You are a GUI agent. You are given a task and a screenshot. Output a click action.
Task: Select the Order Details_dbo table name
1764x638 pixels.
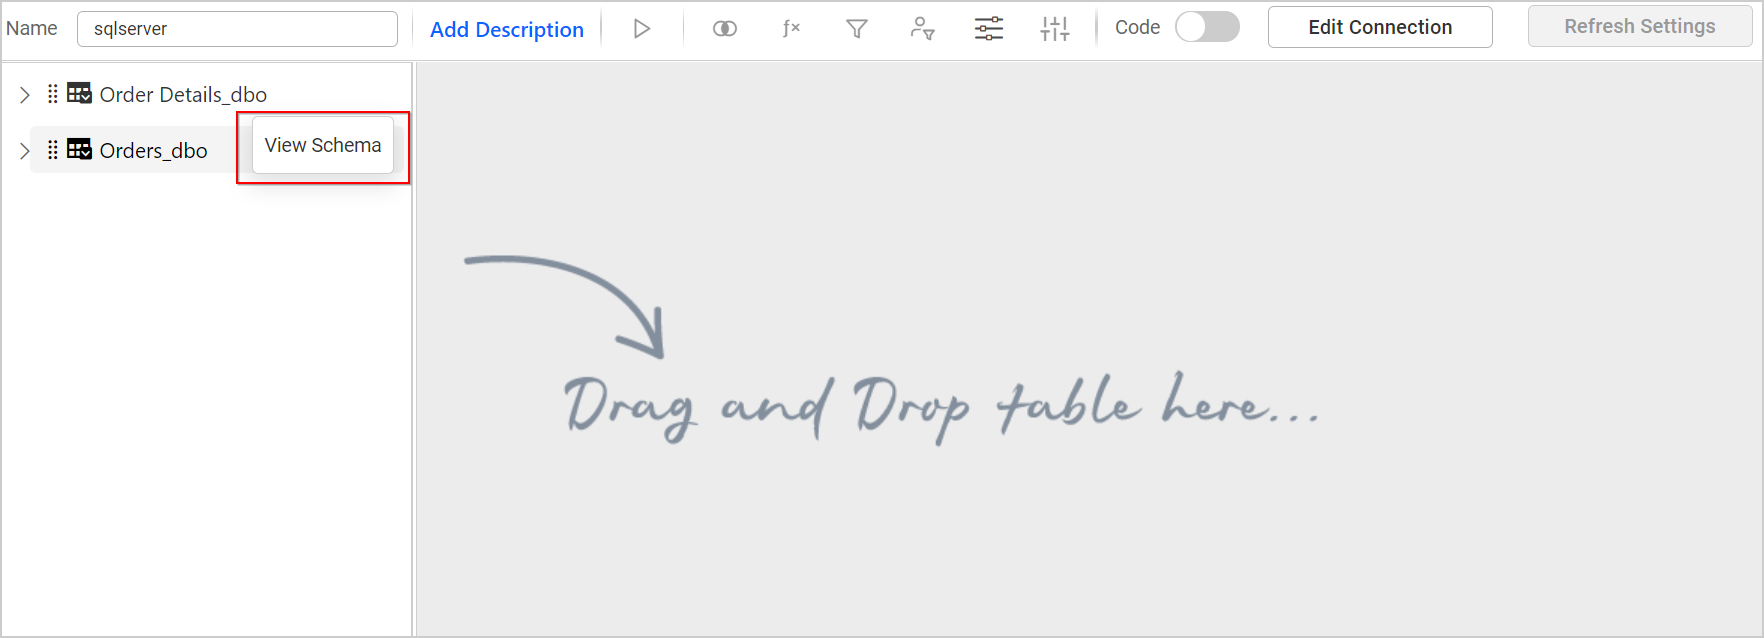pyautogui.click(x=183, y=94)
